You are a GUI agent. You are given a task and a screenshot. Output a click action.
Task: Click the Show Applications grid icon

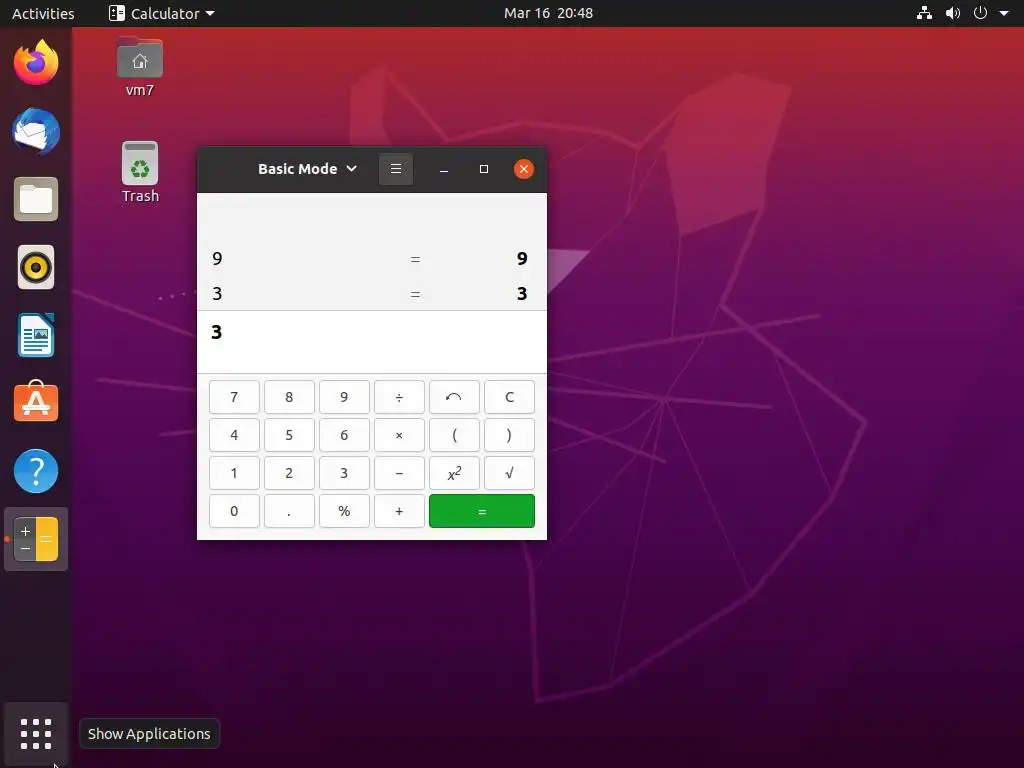36,734
